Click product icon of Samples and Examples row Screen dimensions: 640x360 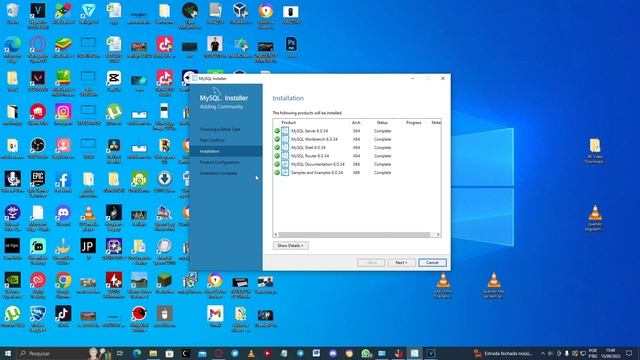[285, 173]
